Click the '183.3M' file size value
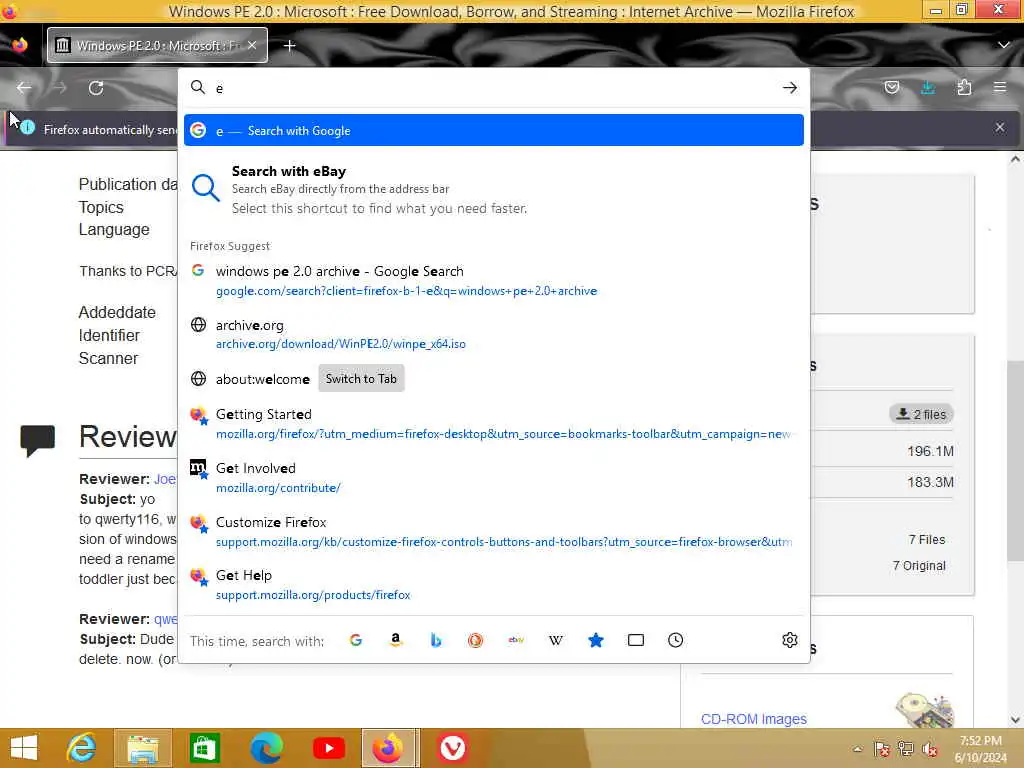Screen dimensions: 1024x768 click(x=930, y=482)
